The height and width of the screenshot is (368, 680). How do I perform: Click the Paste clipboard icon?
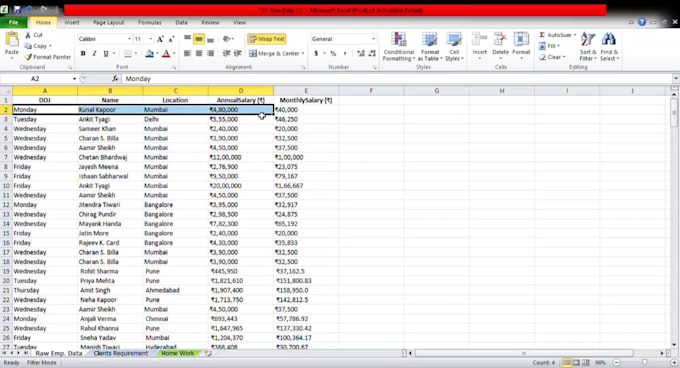point(12,40)
